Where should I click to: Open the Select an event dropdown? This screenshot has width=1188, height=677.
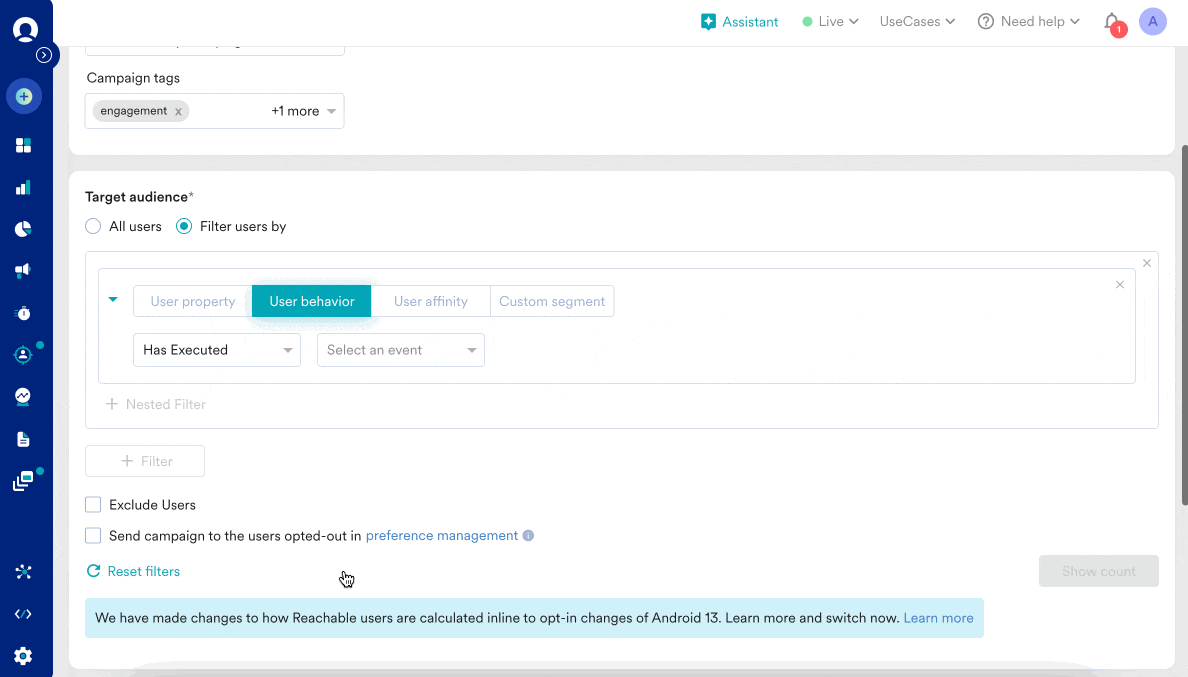pos(401,350)
